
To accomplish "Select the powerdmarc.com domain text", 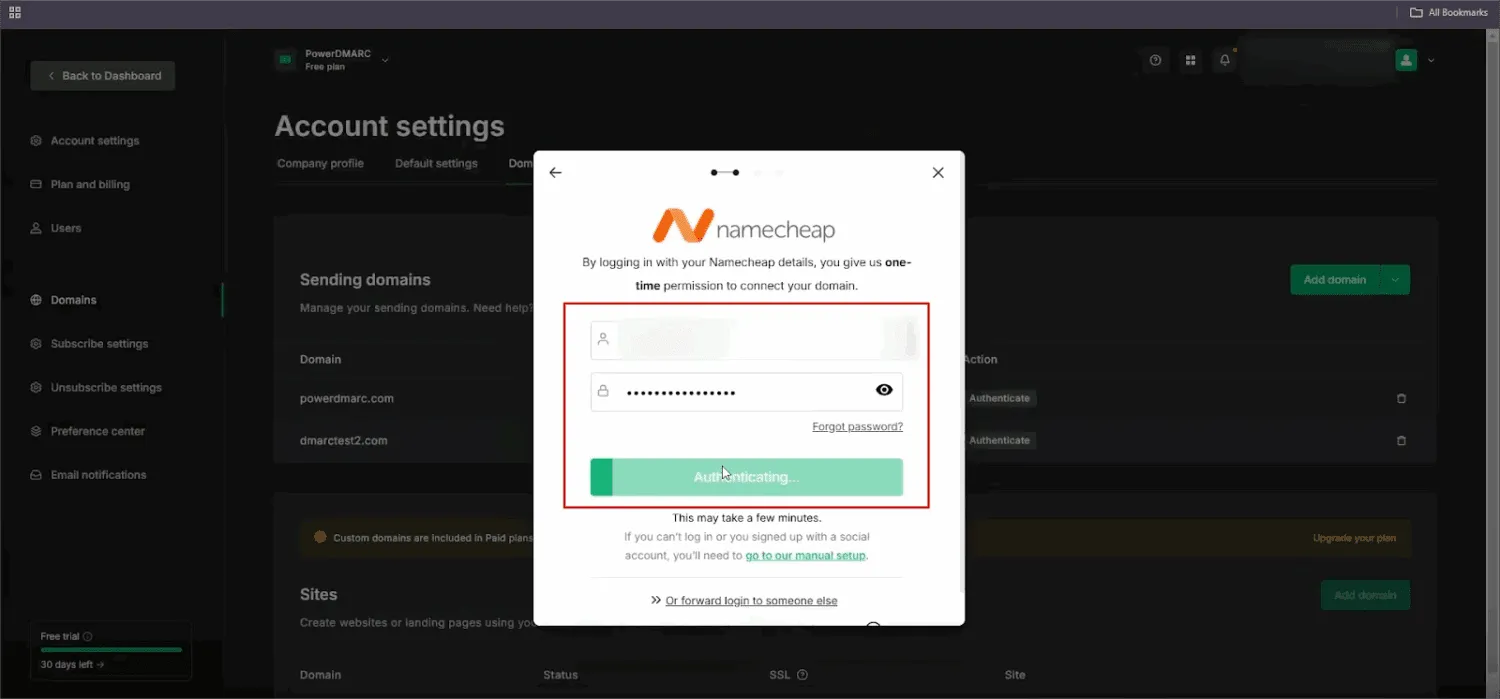I will coord(346,398).
